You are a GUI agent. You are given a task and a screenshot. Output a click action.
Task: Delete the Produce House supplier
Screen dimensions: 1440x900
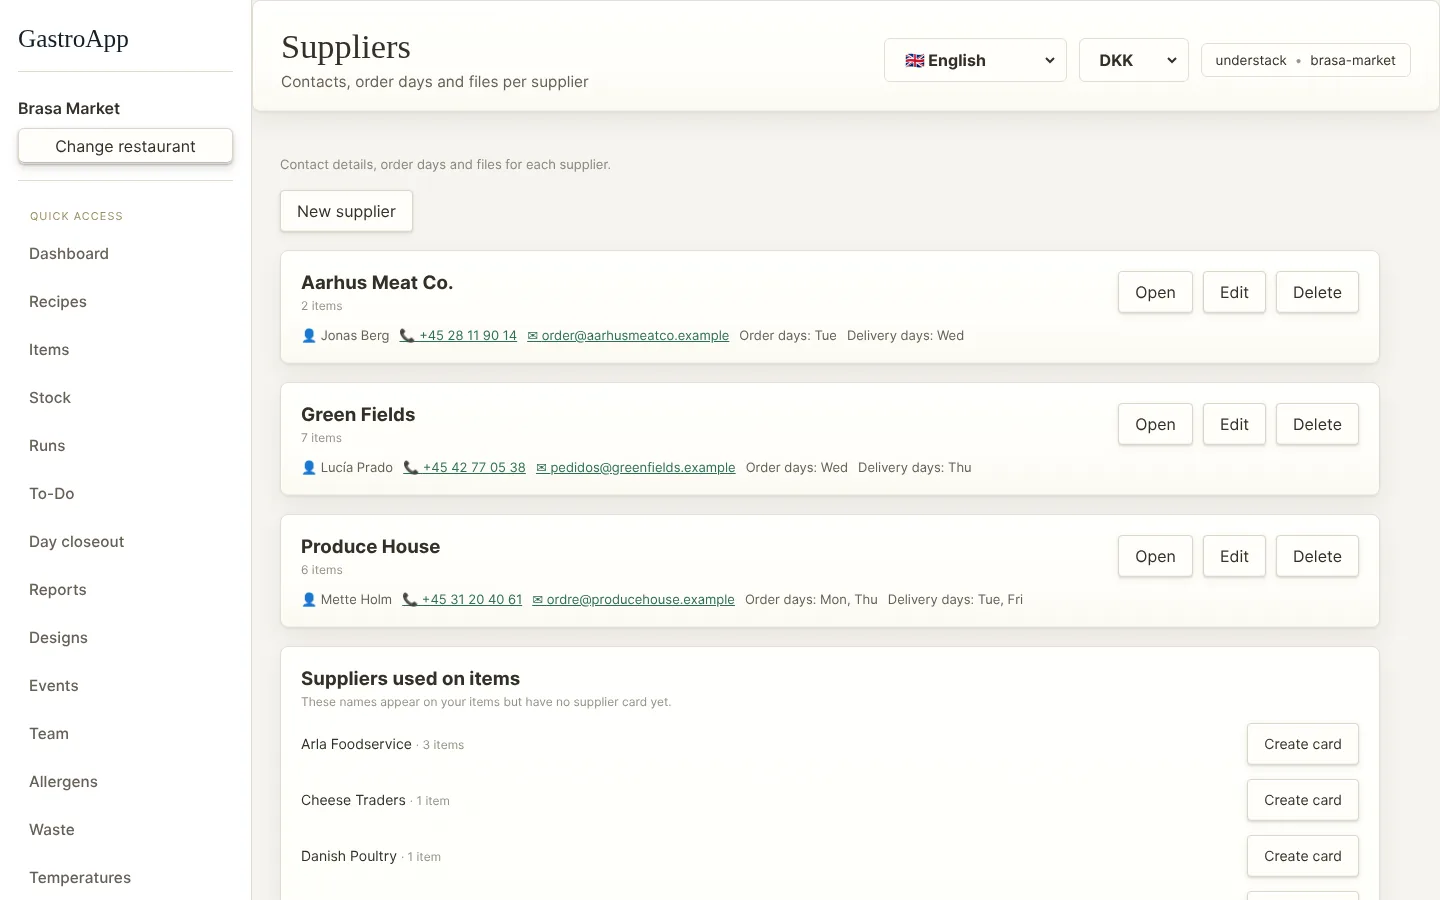pos(1317,556)
